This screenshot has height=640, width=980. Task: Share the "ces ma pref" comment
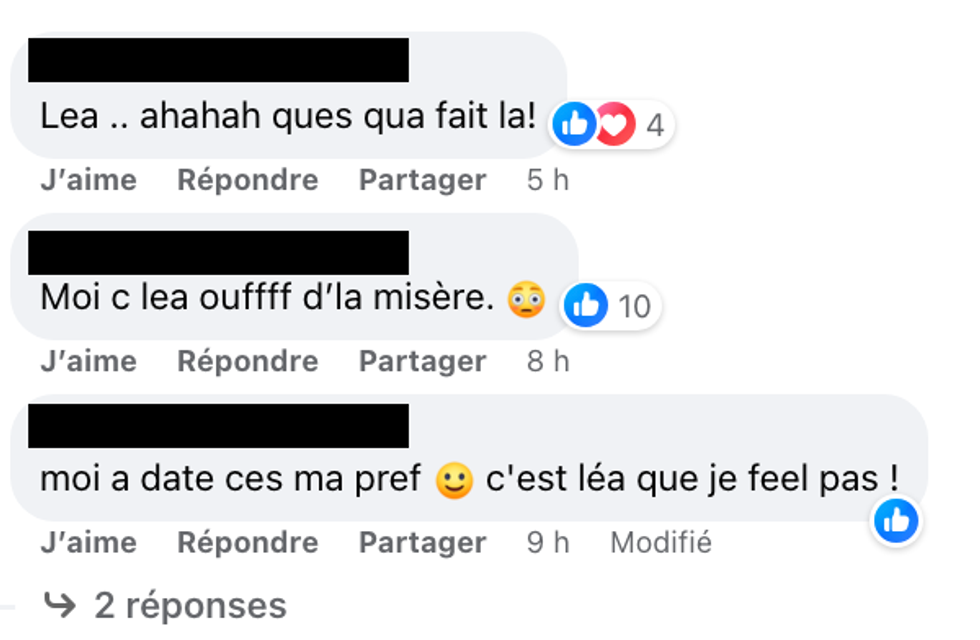pos(422,542)
